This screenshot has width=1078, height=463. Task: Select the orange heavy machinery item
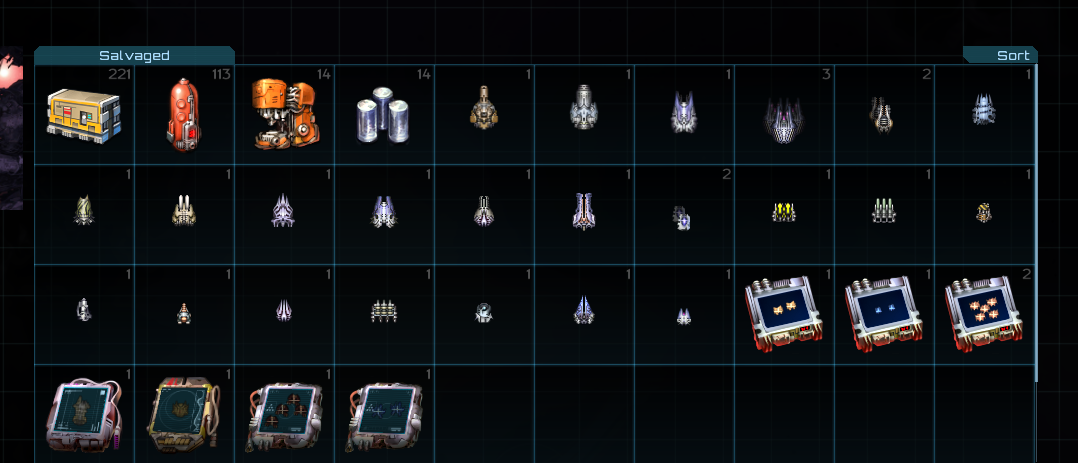(x=283, y=113)
